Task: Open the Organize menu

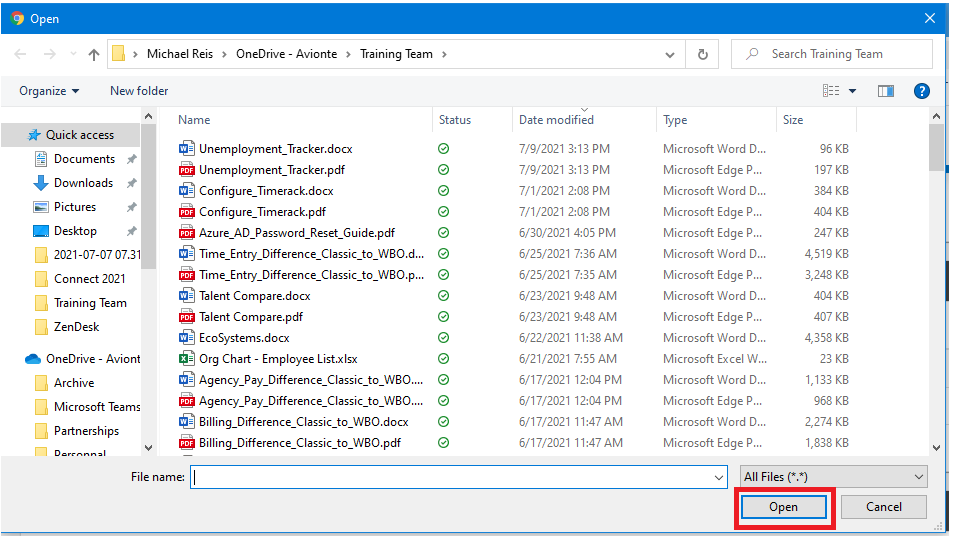Action: tap(49, 91)
